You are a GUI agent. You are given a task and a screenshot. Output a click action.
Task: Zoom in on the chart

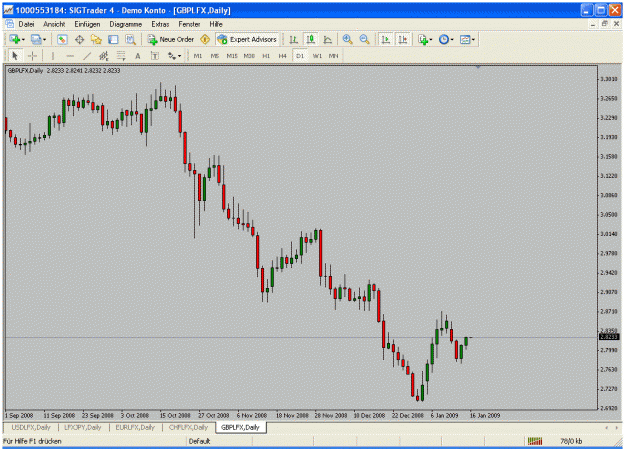coord(347,39)
